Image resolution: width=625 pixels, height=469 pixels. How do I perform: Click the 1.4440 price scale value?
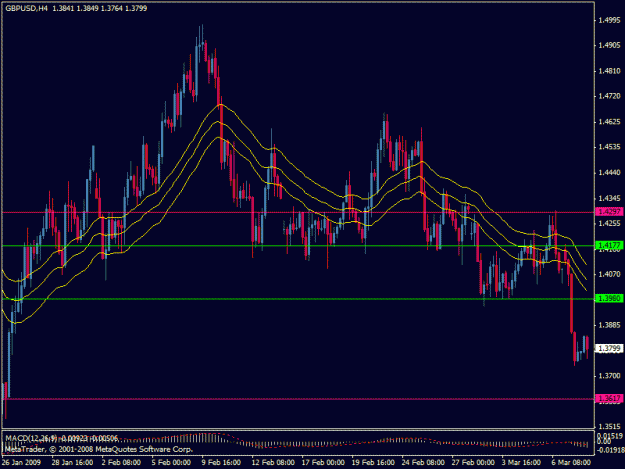(610, 173)
